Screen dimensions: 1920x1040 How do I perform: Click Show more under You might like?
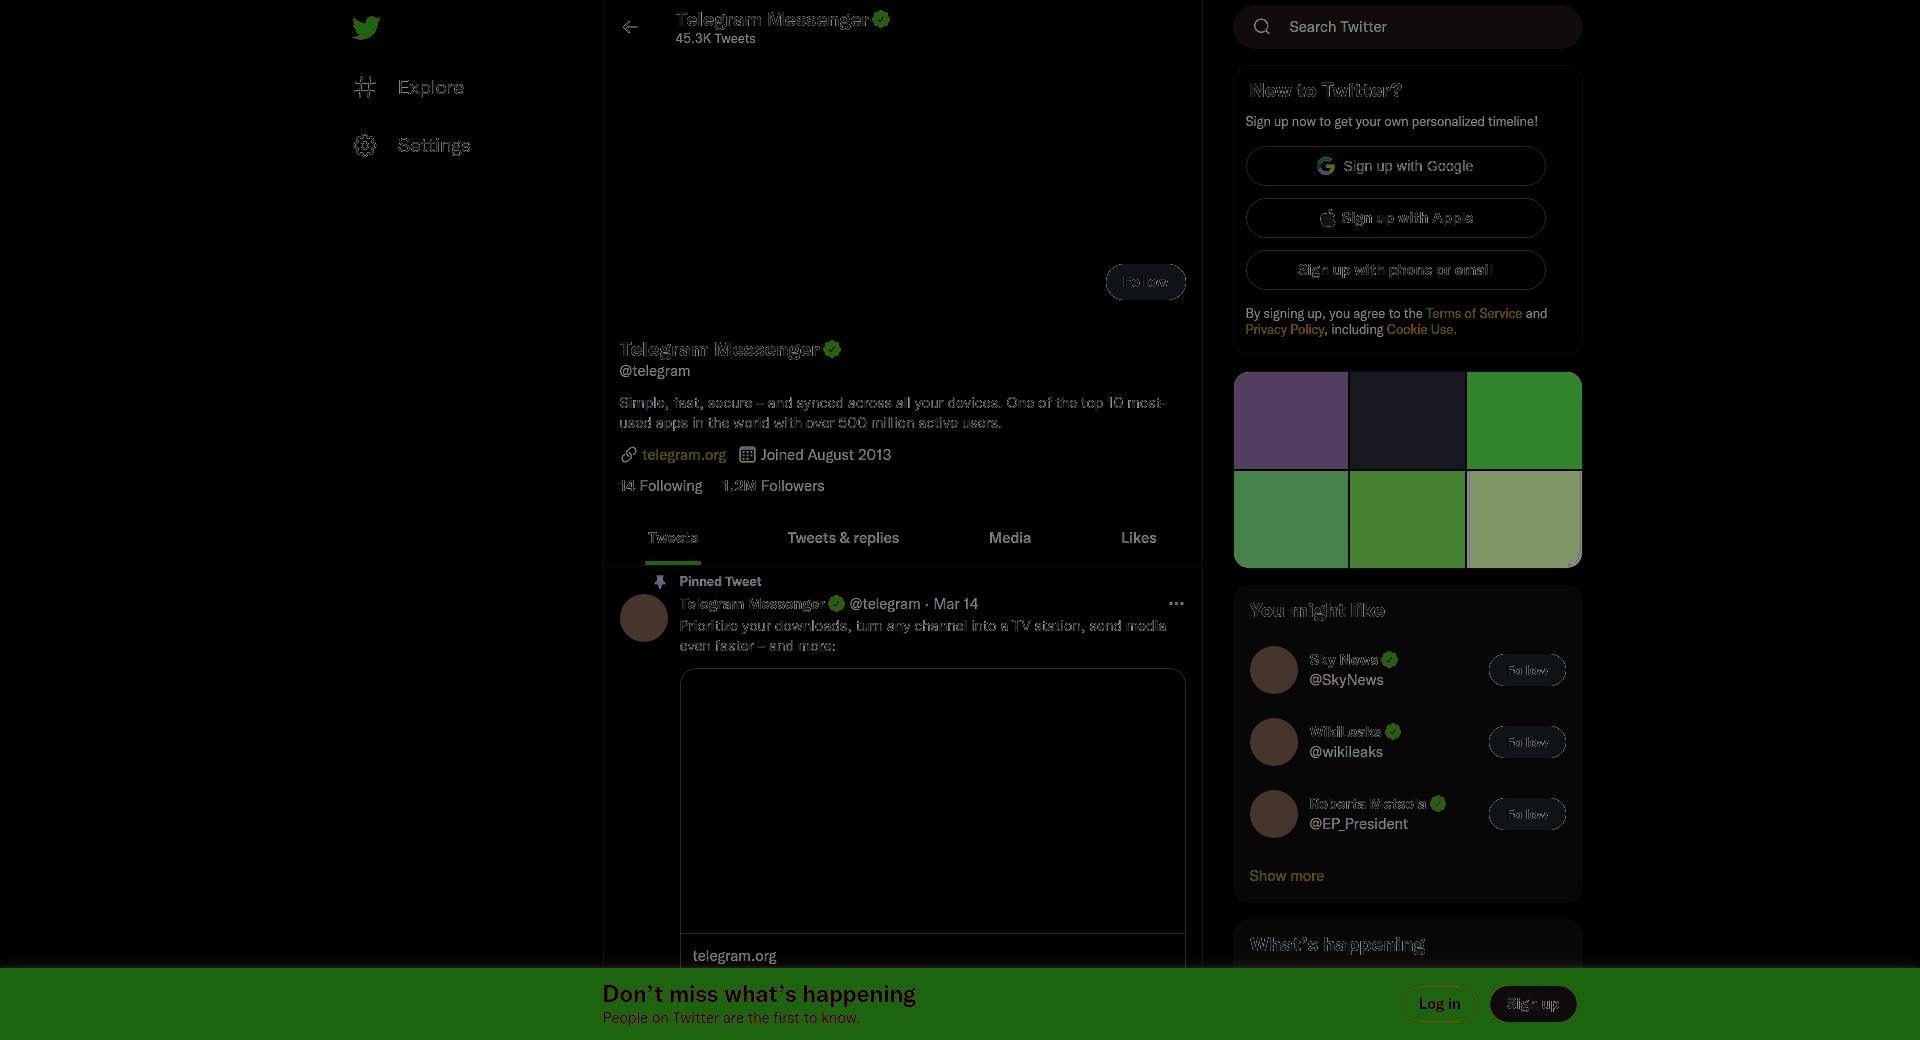point(1286,876)
